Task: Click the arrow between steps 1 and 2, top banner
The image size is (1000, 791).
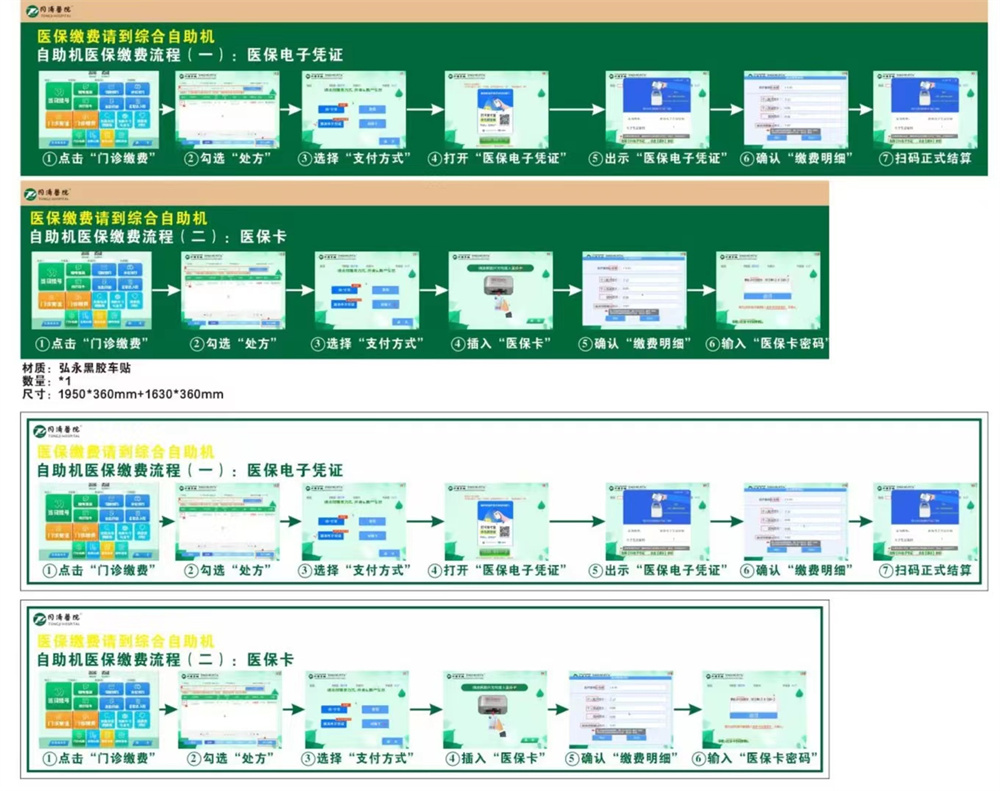Action: click(x=163, y=110)
